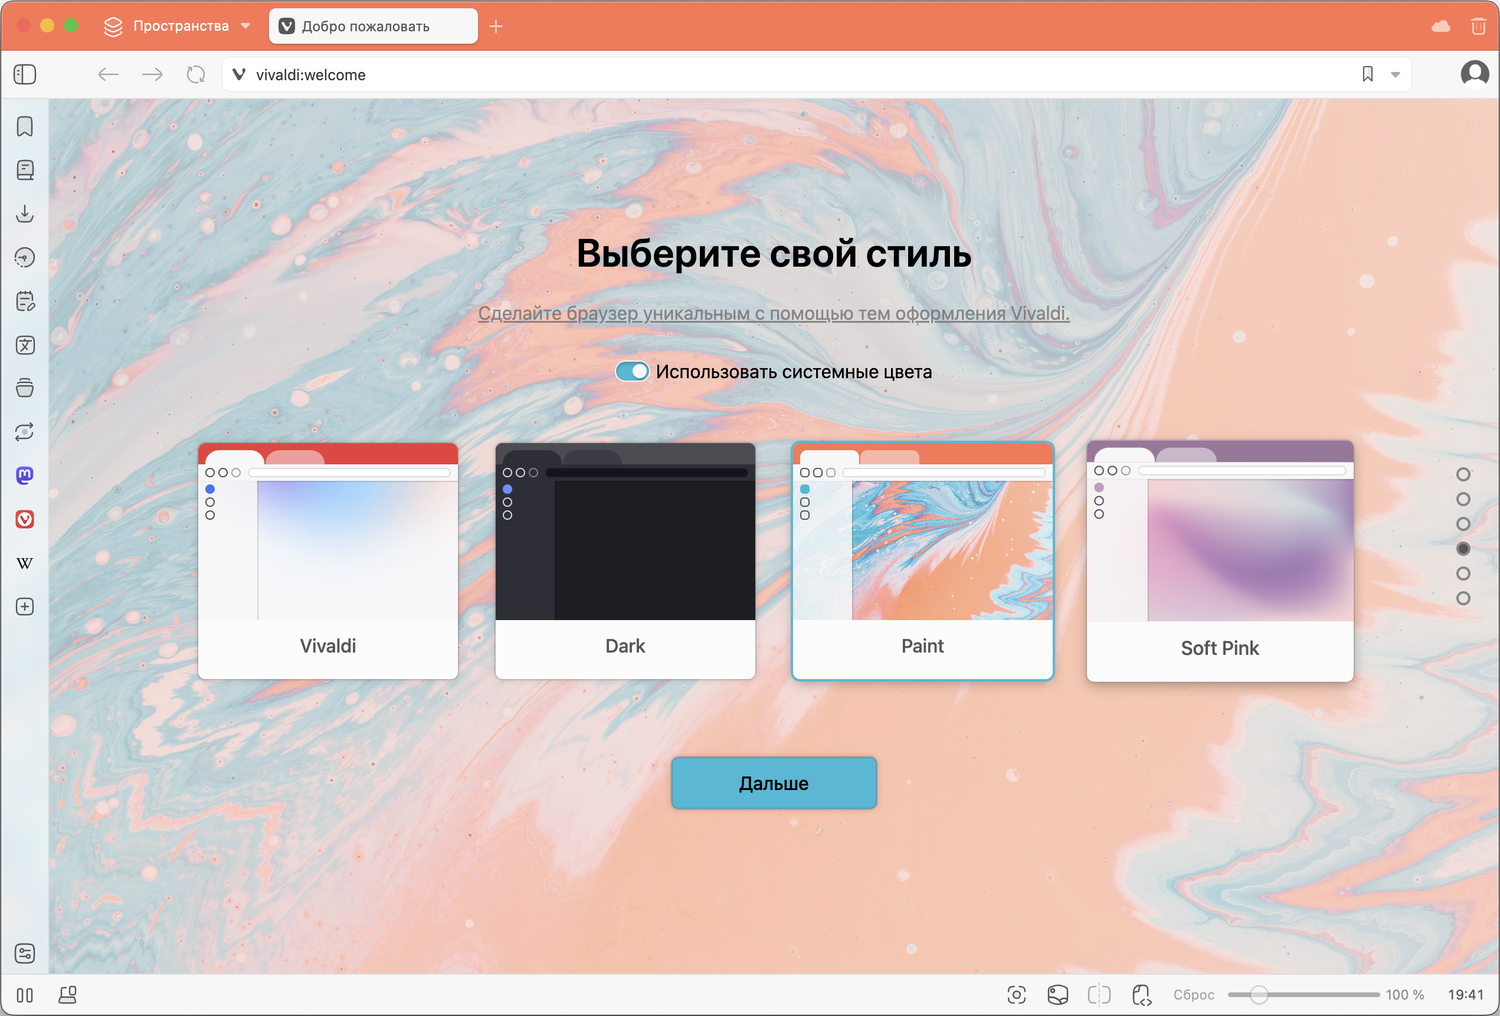Click the page tiling icon
This screenshot has height=1016, width=1500.
[1099, 994]
